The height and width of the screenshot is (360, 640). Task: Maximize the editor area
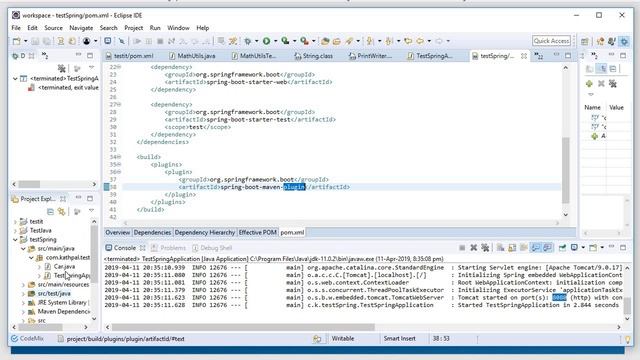point(568,56)
